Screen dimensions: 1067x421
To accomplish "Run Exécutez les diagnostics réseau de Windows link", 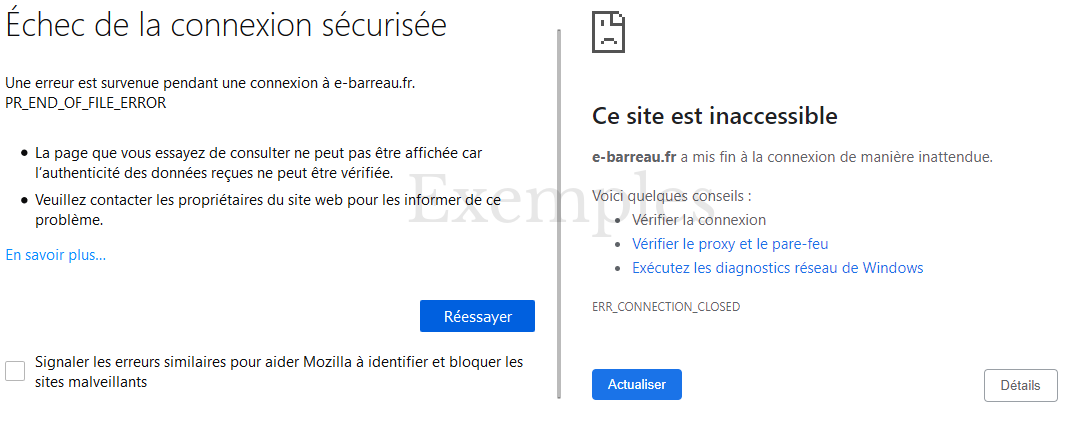I will tap(778, 268).
